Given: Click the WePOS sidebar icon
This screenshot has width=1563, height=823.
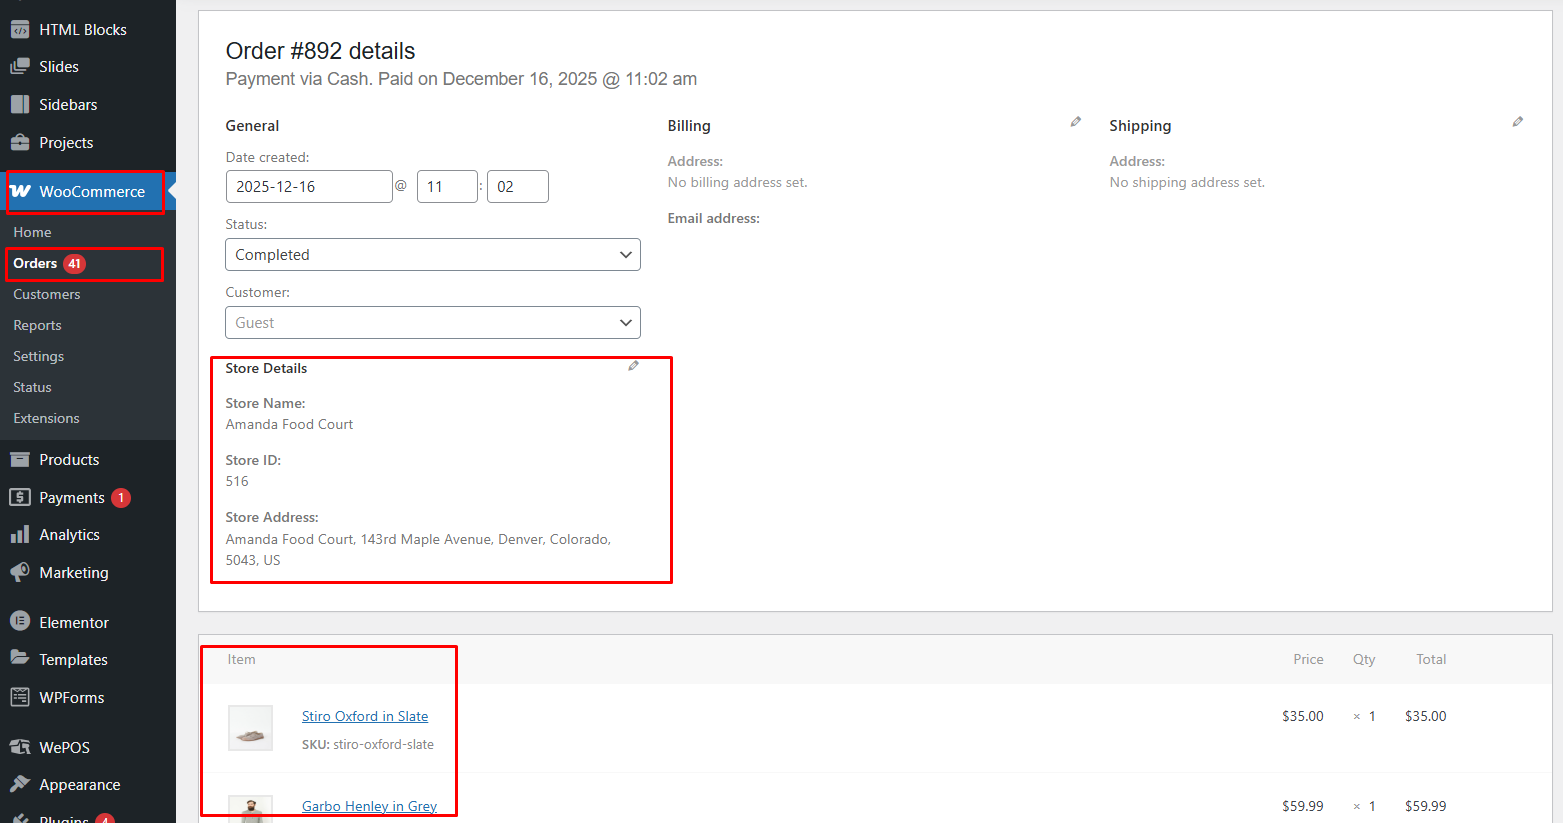Looking at the screenshot, I should coord(20,747).
